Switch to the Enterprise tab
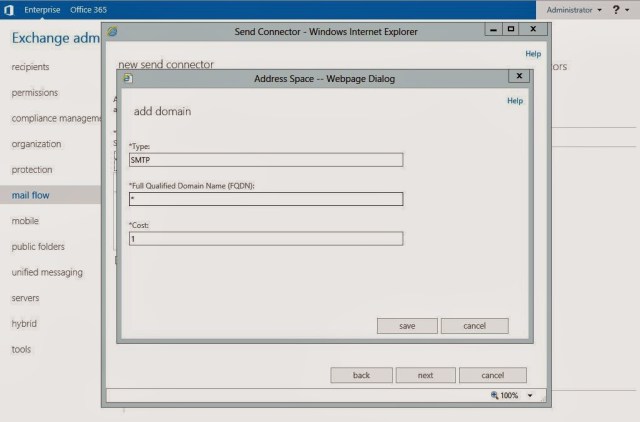This screenshot has height=422, width=640. (43, 9)
